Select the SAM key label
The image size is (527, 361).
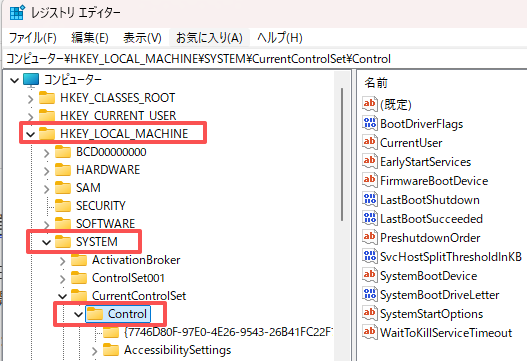click(x=88, y=188)
